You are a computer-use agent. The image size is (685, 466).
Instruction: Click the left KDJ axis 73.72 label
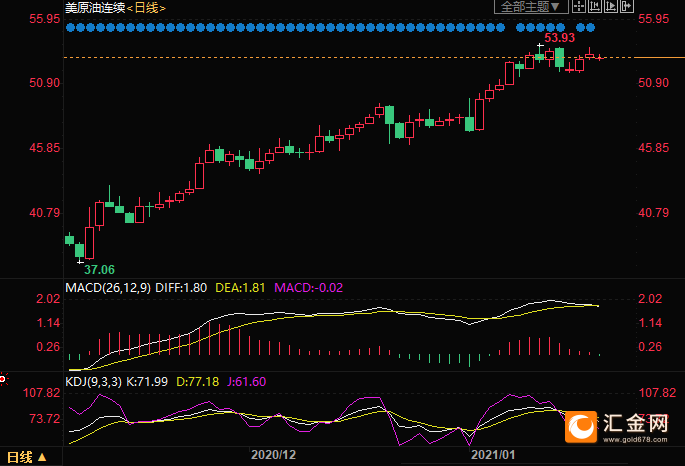click(45, 418)
